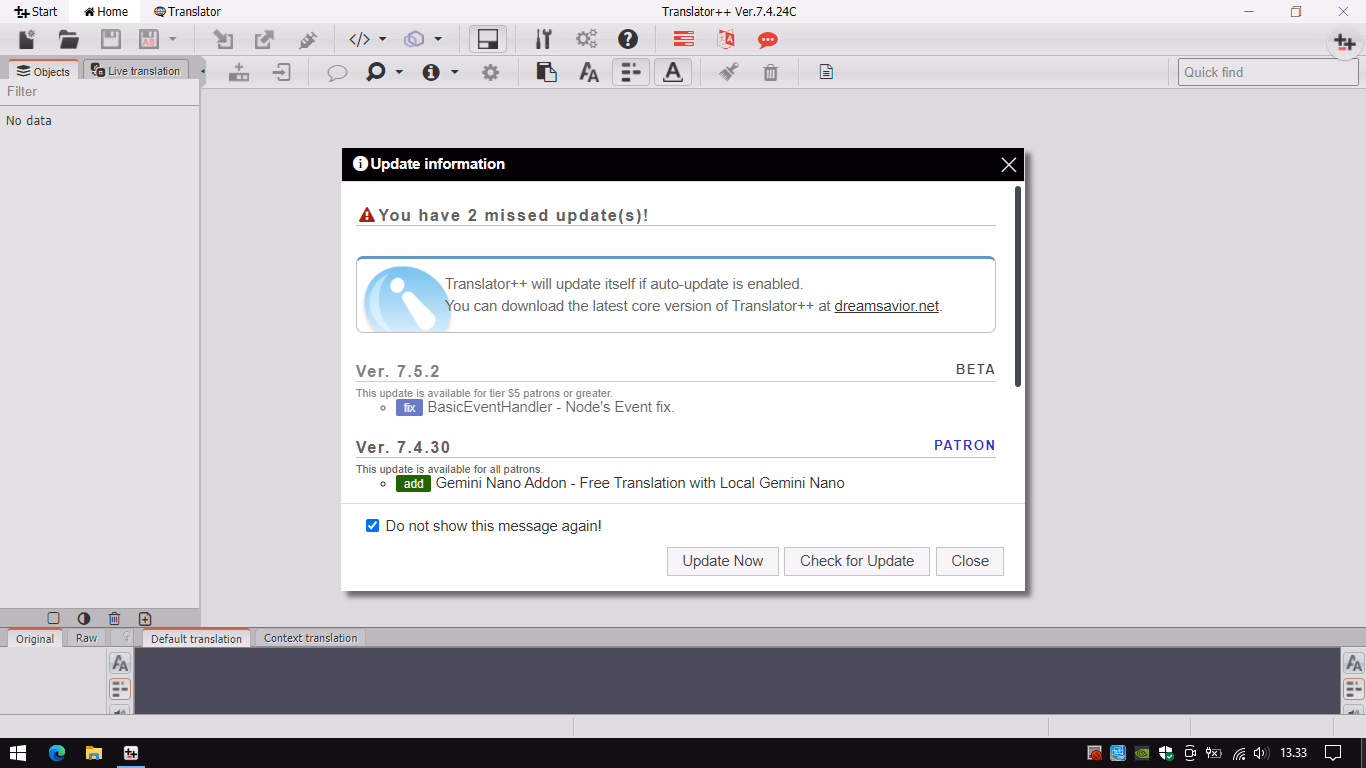Image resolution: width=1366 pixels, height=768 pixels.
Task: Open project with the folder icon
Action: 69,40
